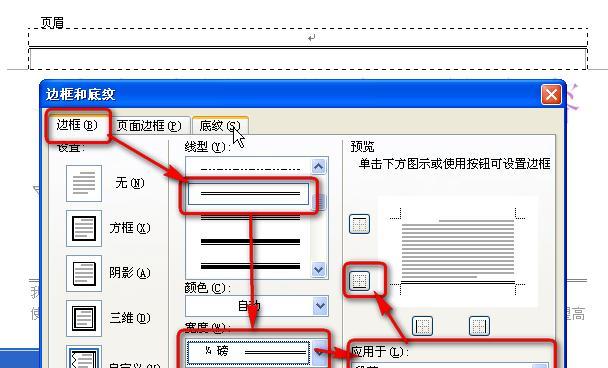The width and height of the screenshot is (608, 368).
Task: Switch to the 页面边框 tab
Action: point(149,126)
